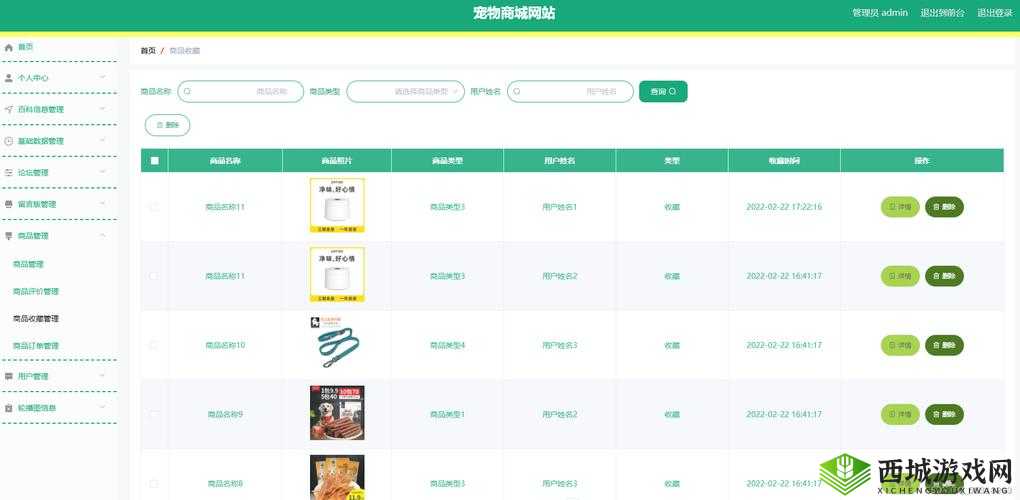Image resolution: width=1020 pixels, height=500 pixels.
Task: Tick the checkbox for row 商品名称10
Action: (x=154, y=345)
